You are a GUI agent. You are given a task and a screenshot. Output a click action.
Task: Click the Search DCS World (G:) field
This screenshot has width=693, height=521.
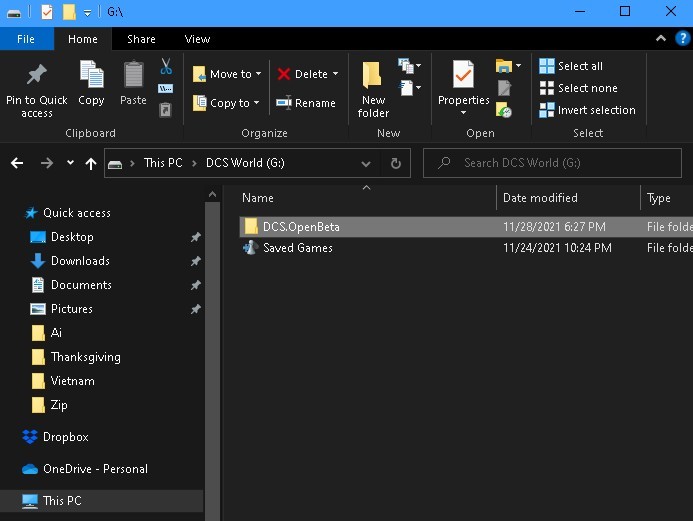click(552, 163)
